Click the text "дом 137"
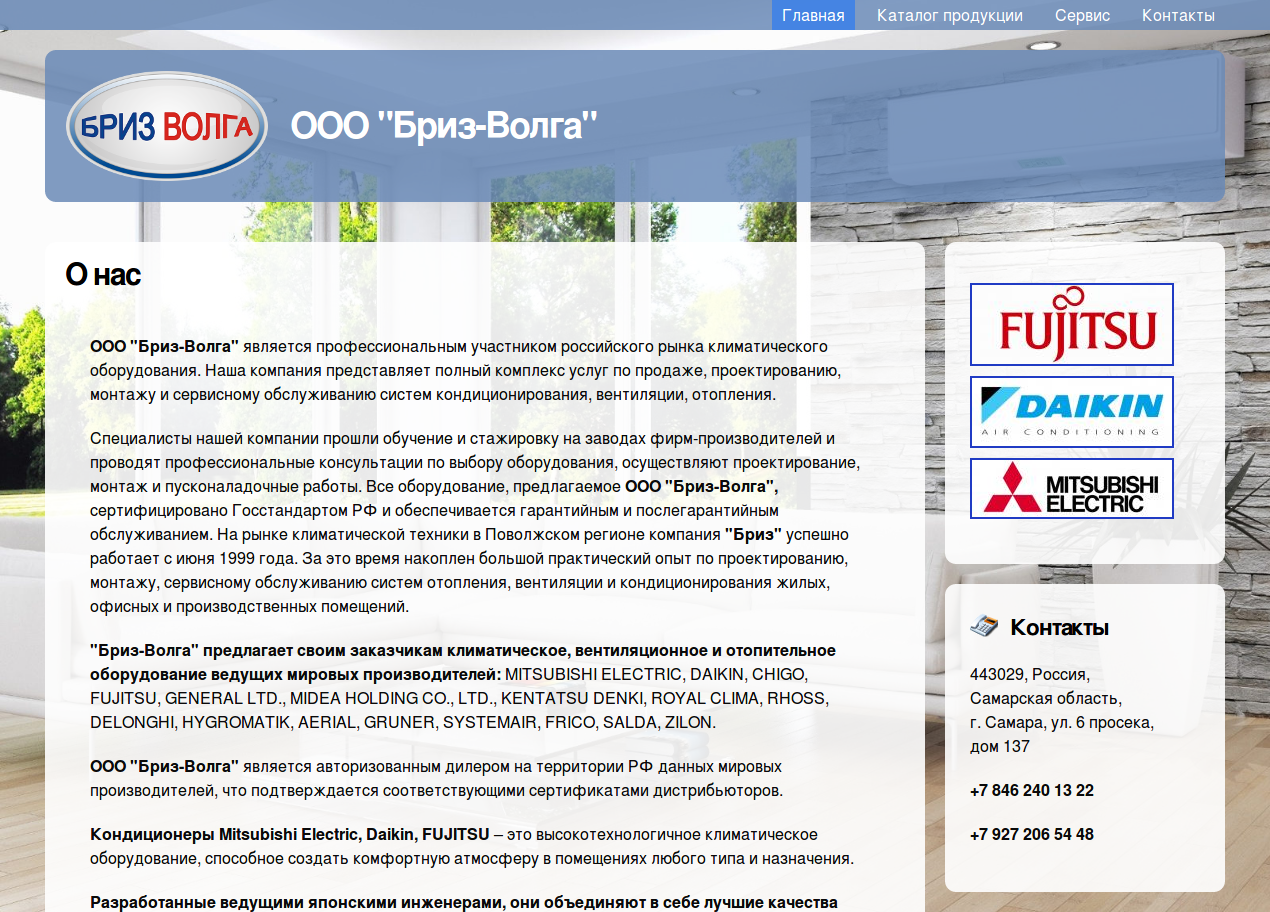Screen dimensions: 1270x912 (x=1000, y=746)
